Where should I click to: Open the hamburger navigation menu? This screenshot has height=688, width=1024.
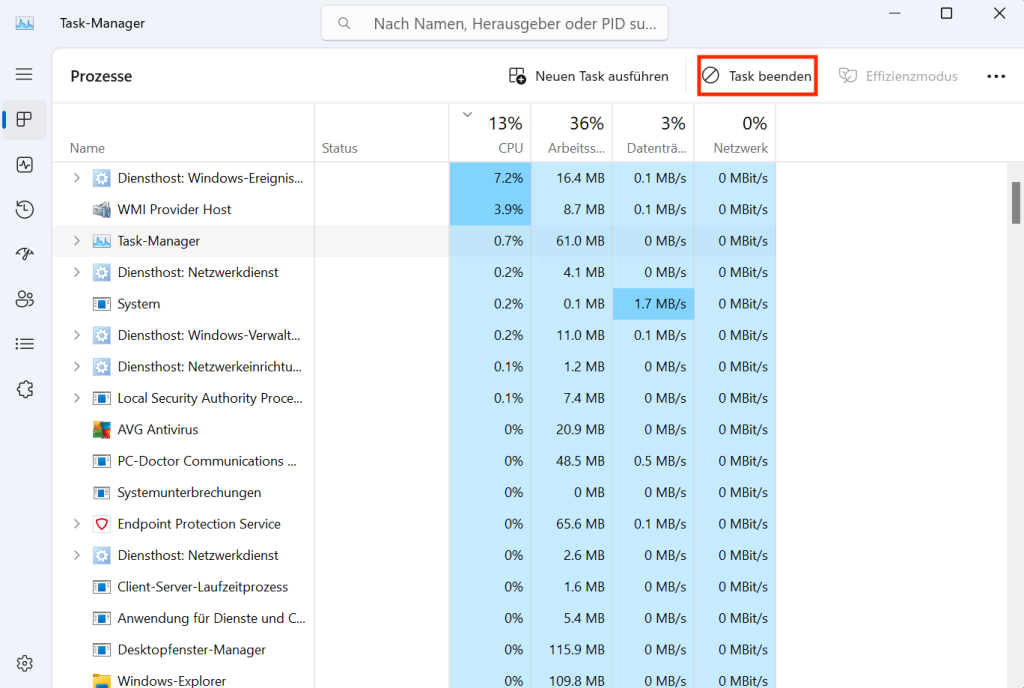point(25,75)
